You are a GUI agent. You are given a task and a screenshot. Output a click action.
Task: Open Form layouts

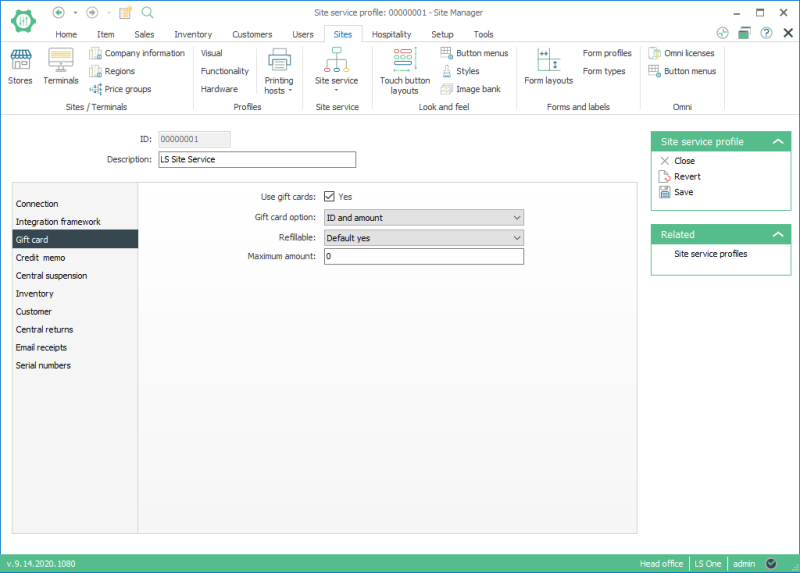pos(548,66)
